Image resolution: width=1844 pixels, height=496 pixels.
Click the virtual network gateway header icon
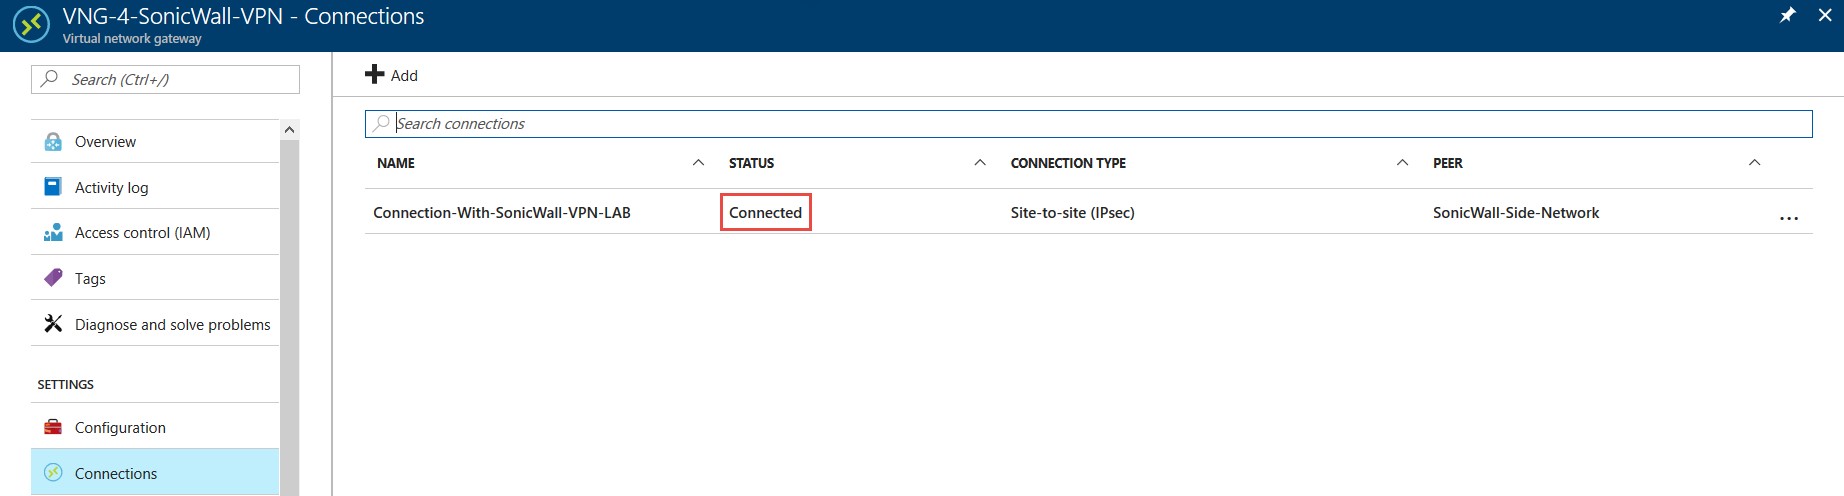pos(31,25)
